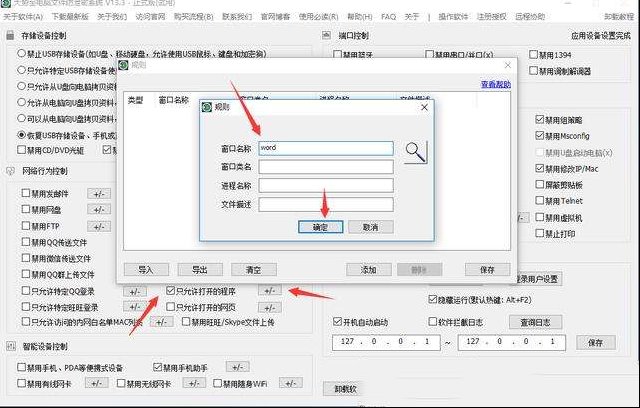Click the lock icon beside 存储设备控制
Image resolution: width=640 pixels, height=408 pixels.
pyautogui.click(x=10, y=36)
